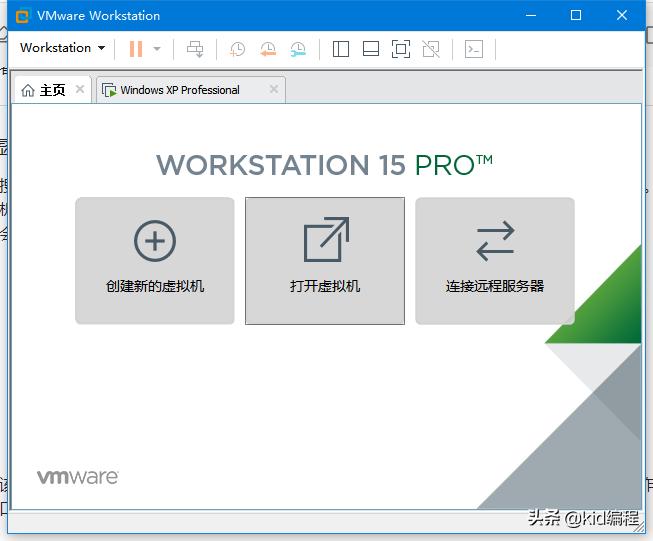Expand the power options arrow beside Pause
The height and width of the screenshot is (541, 653).
click(157, 49)
